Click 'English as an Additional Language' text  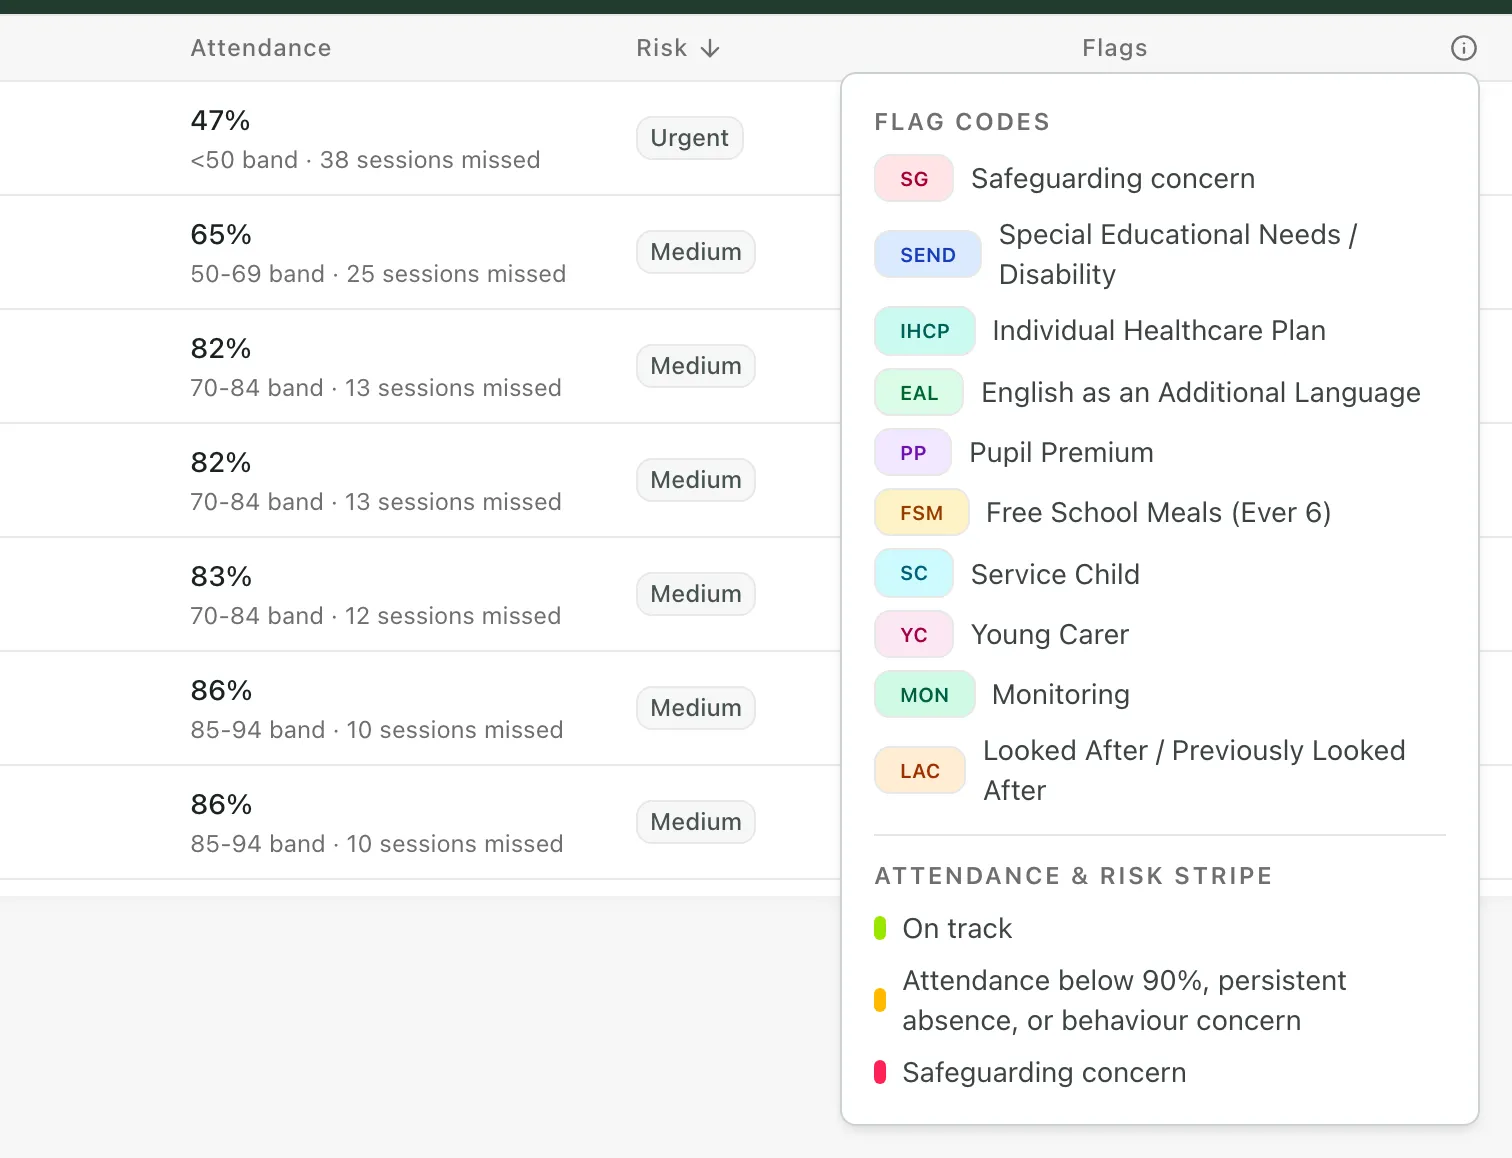[1201, 393]
